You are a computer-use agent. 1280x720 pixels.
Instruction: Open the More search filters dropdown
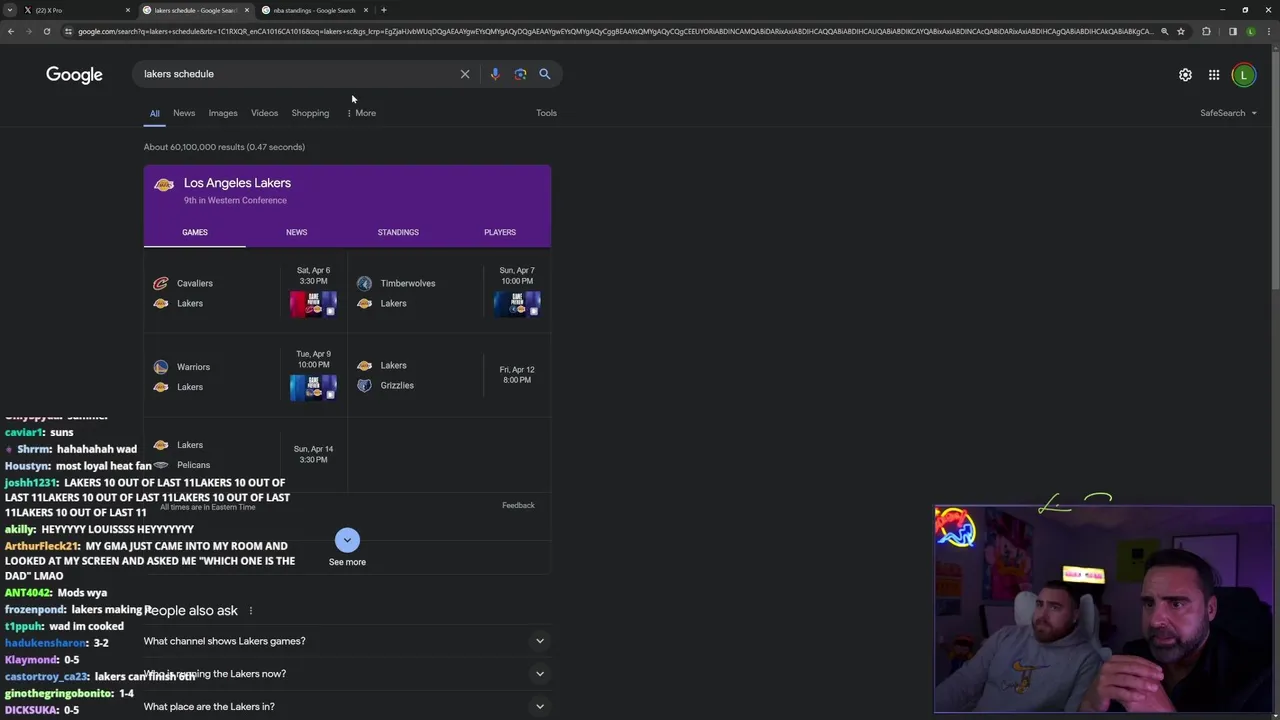(361, 113)
